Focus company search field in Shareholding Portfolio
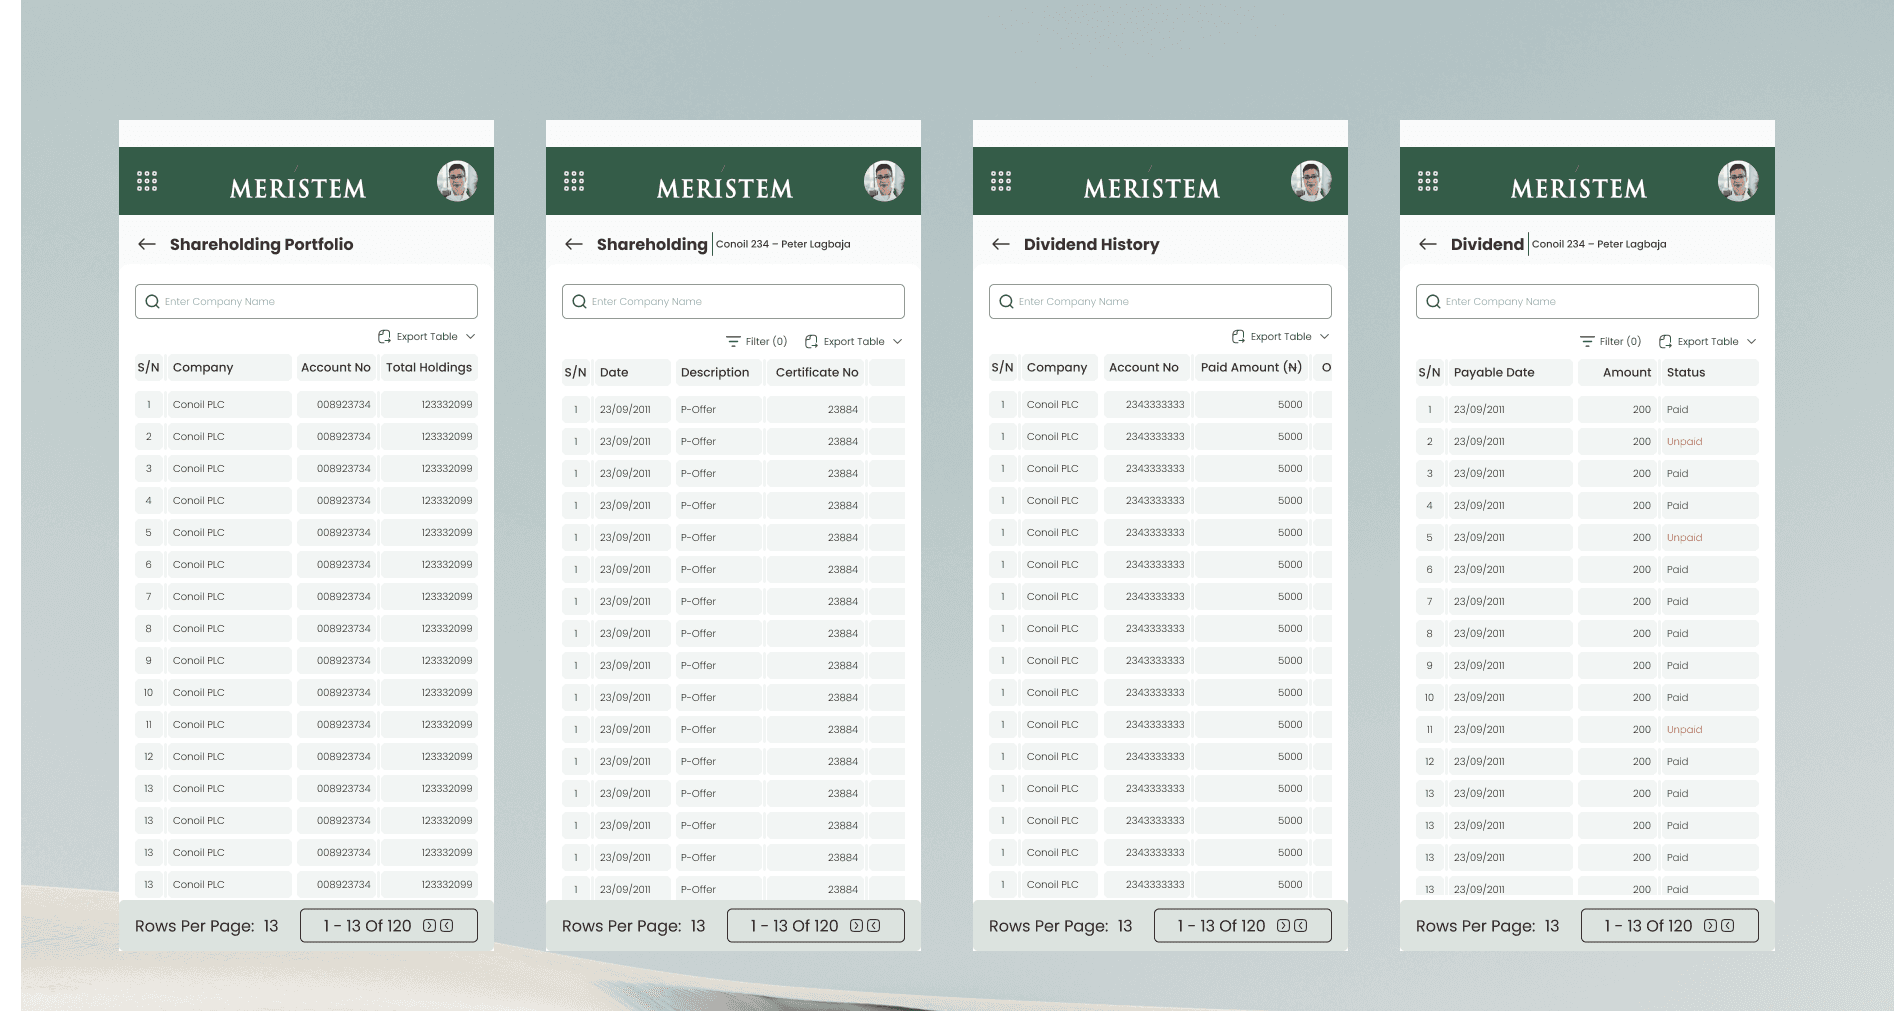Viewport: 1894px width, 1011px height. tap(306, 301)
